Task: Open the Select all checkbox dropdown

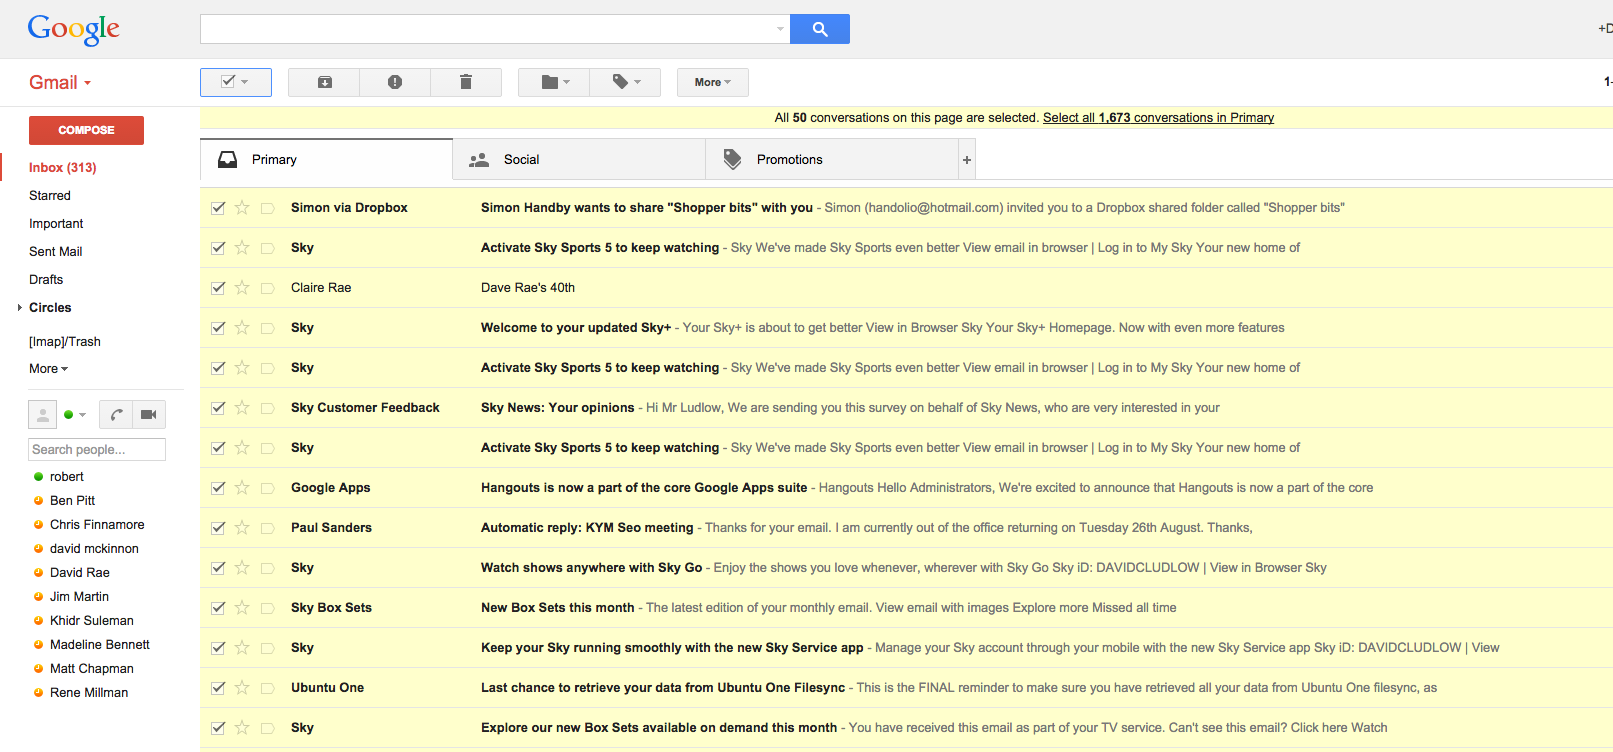Action: click(x=245, y=82)
